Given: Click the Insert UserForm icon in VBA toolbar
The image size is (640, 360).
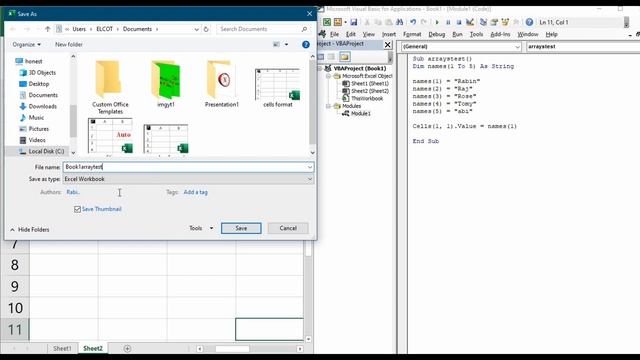Looking at the screenshot, I should (x=338, y=22).
